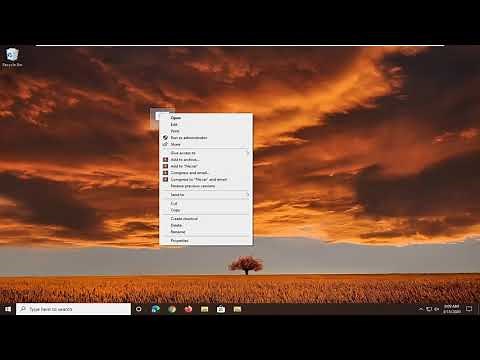This screenshot has height=360, width=480.
Task: Choose Edit in the context menu
Action: pyautogui.click(x=206, y=124)
